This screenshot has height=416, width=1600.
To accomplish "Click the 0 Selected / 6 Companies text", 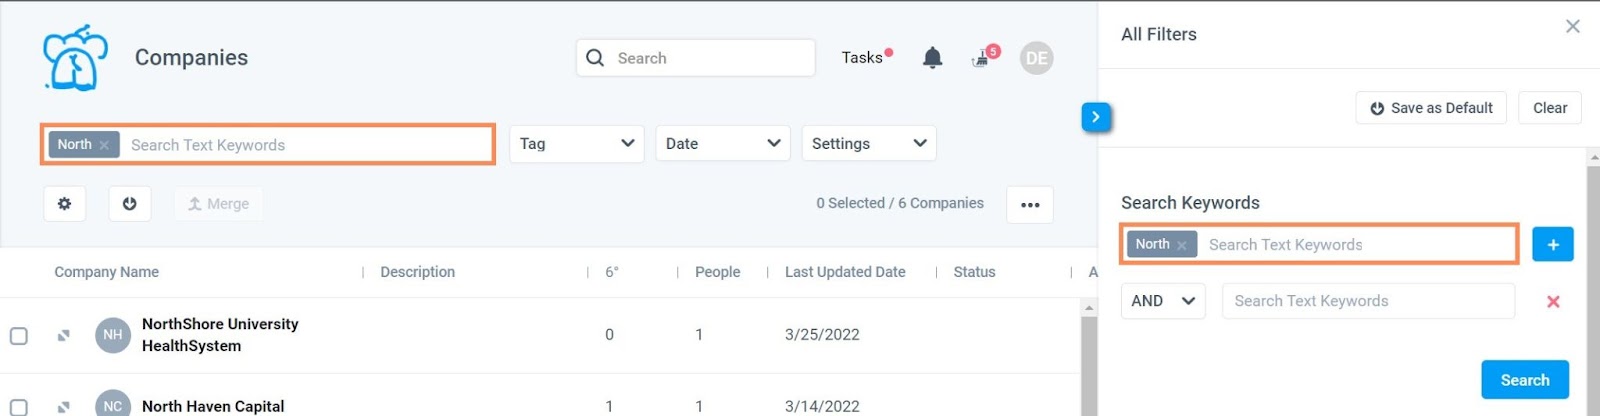I will coord(900,203).
